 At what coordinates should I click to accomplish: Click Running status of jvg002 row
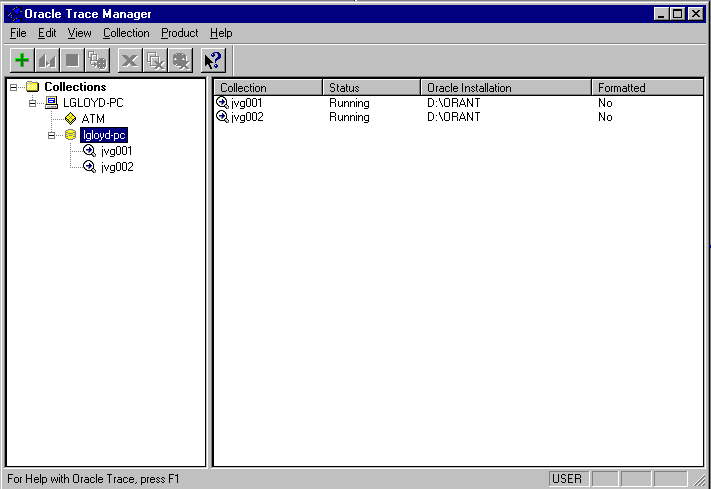(x=349, y=117)
